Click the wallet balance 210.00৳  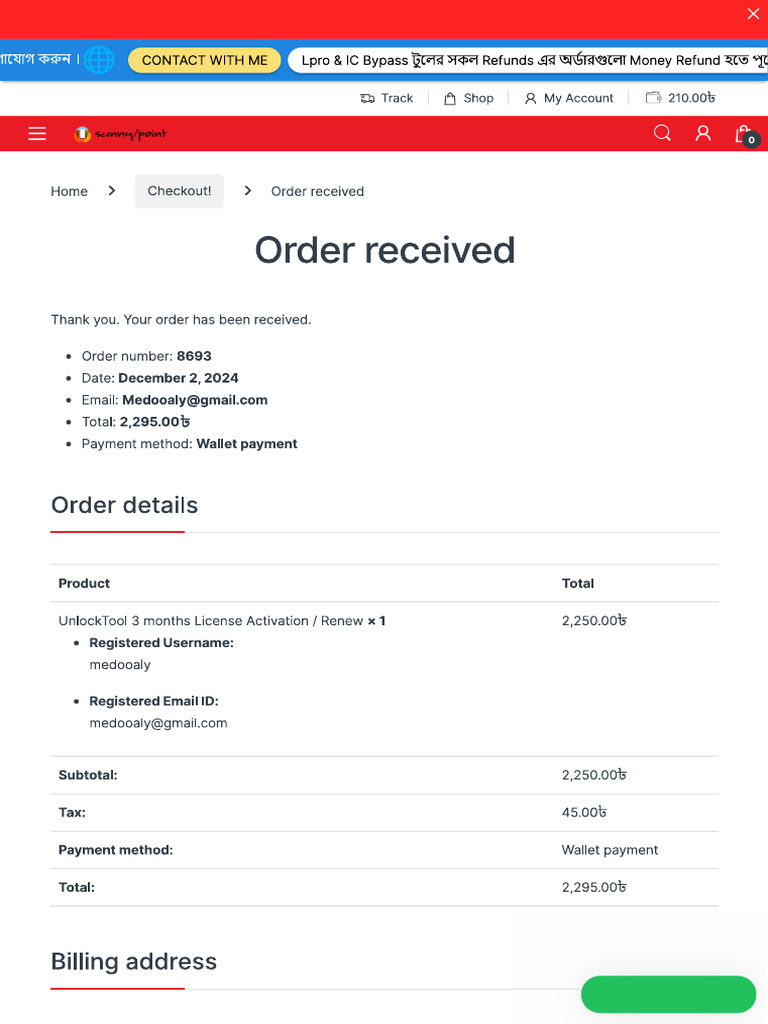tap(681, 98)
